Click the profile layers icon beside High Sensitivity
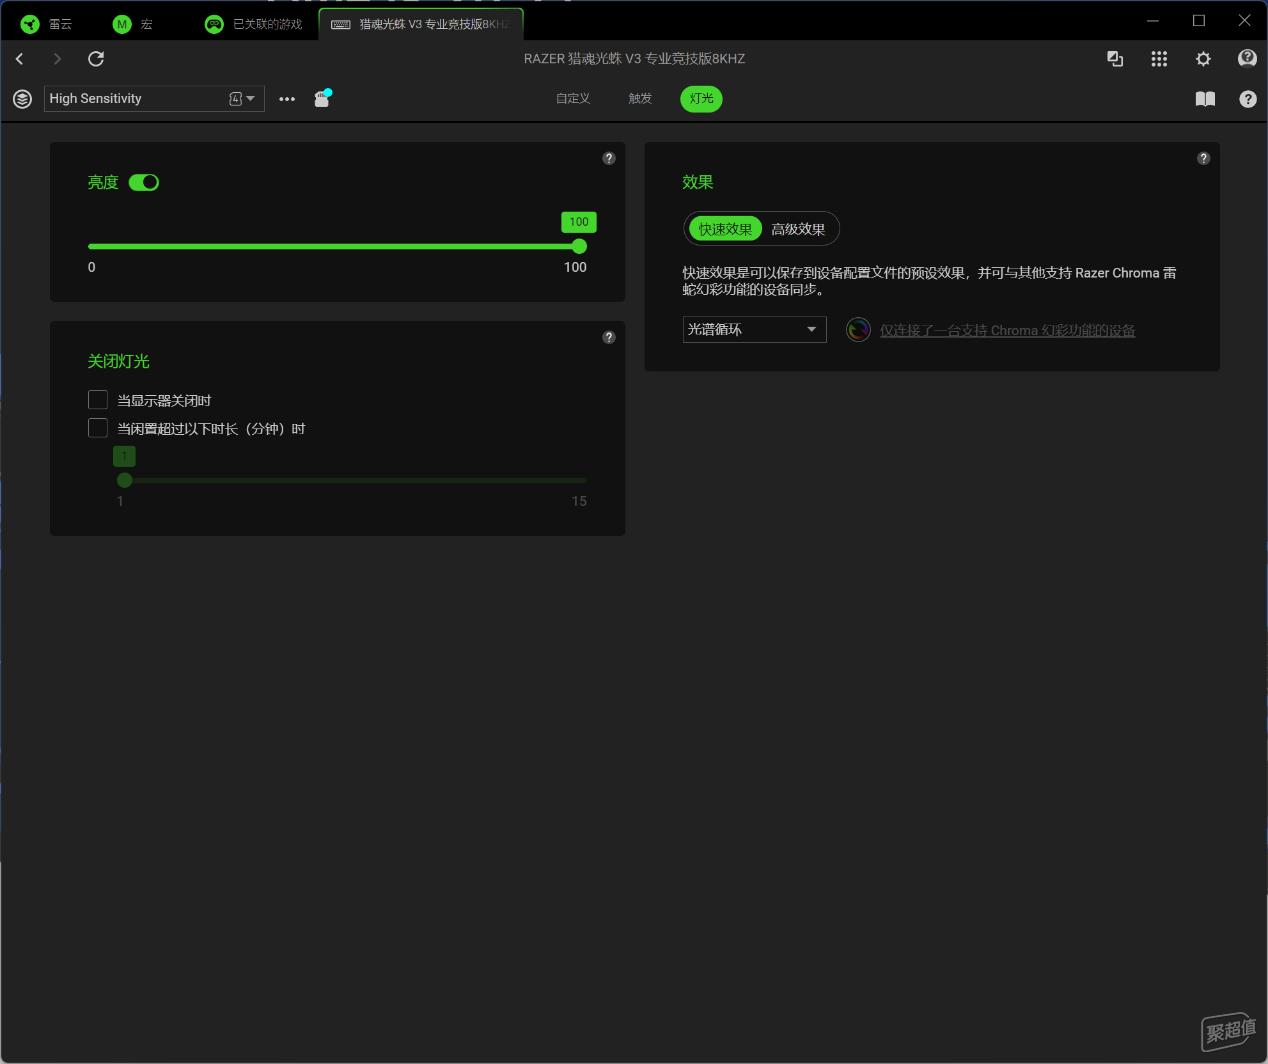 [22, 99]
